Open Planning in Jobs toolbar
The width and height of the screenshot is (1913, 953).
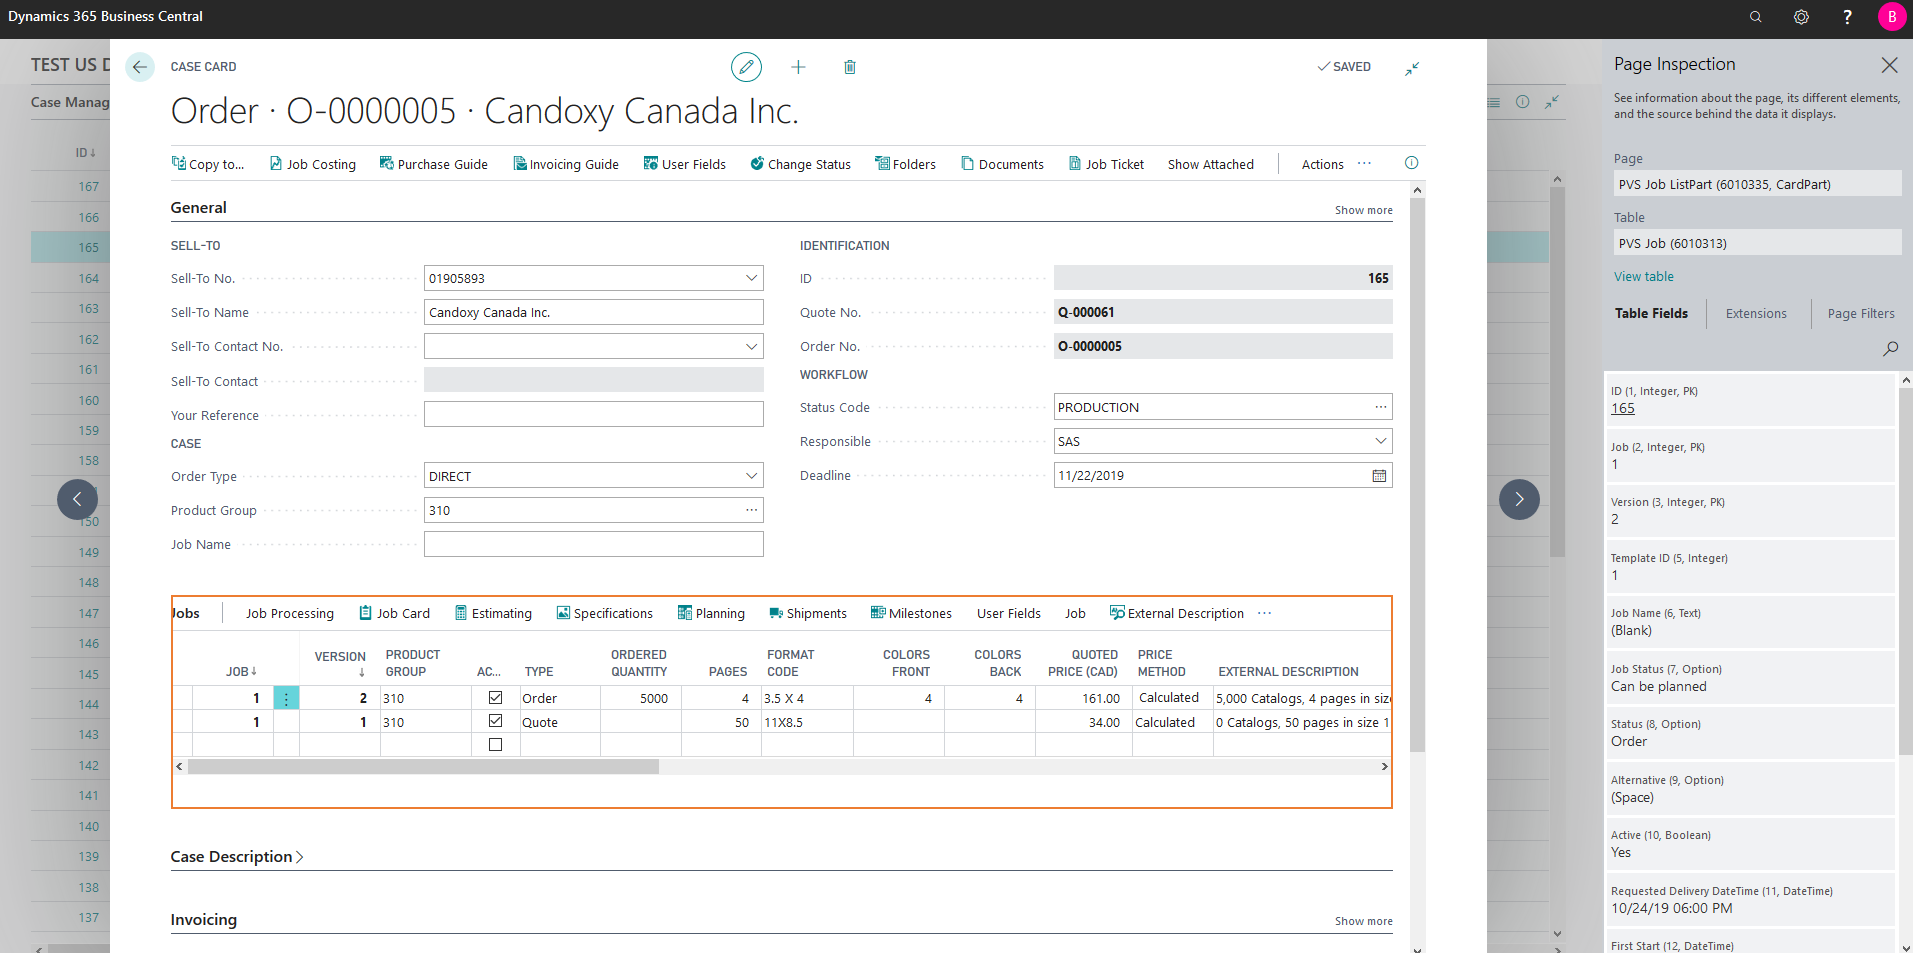tap(711, 614)
